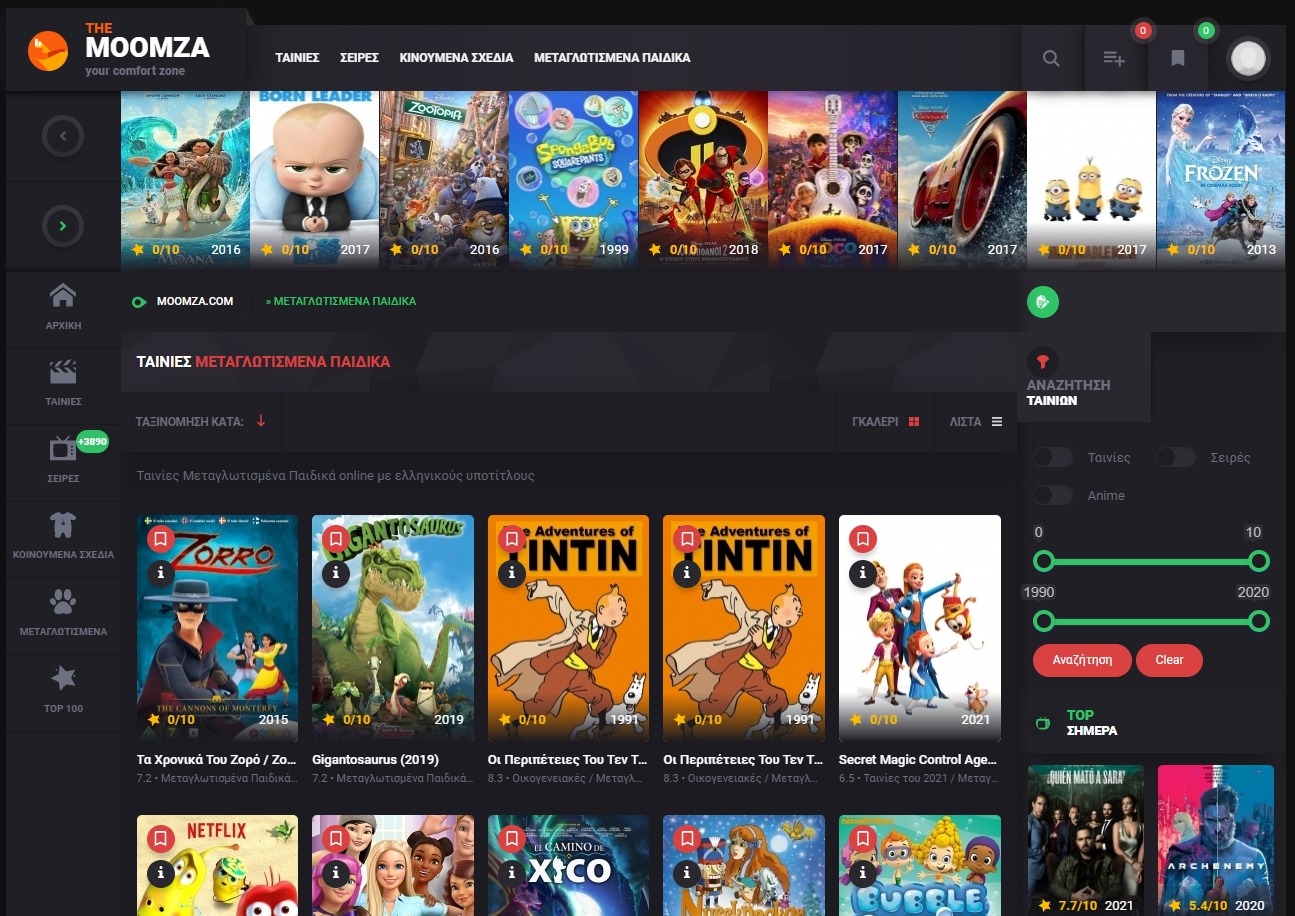Bookmark the Gigantosaurus poster
1295x916 pixels.
336,539
